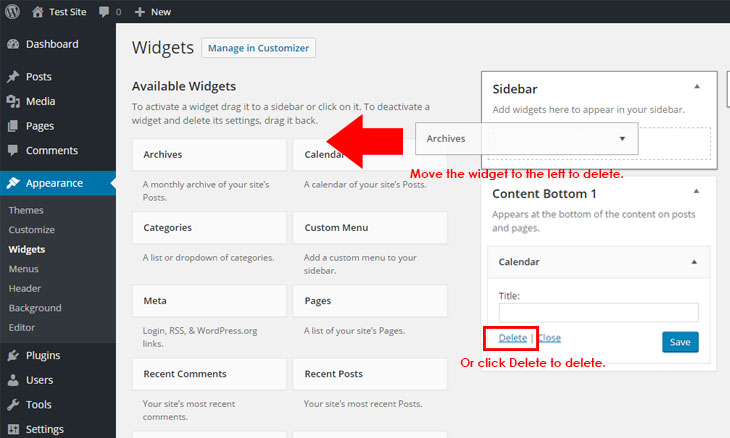Open the comments bubble icon in admin bar
The image size is (730, 438).
pos(104,12)
